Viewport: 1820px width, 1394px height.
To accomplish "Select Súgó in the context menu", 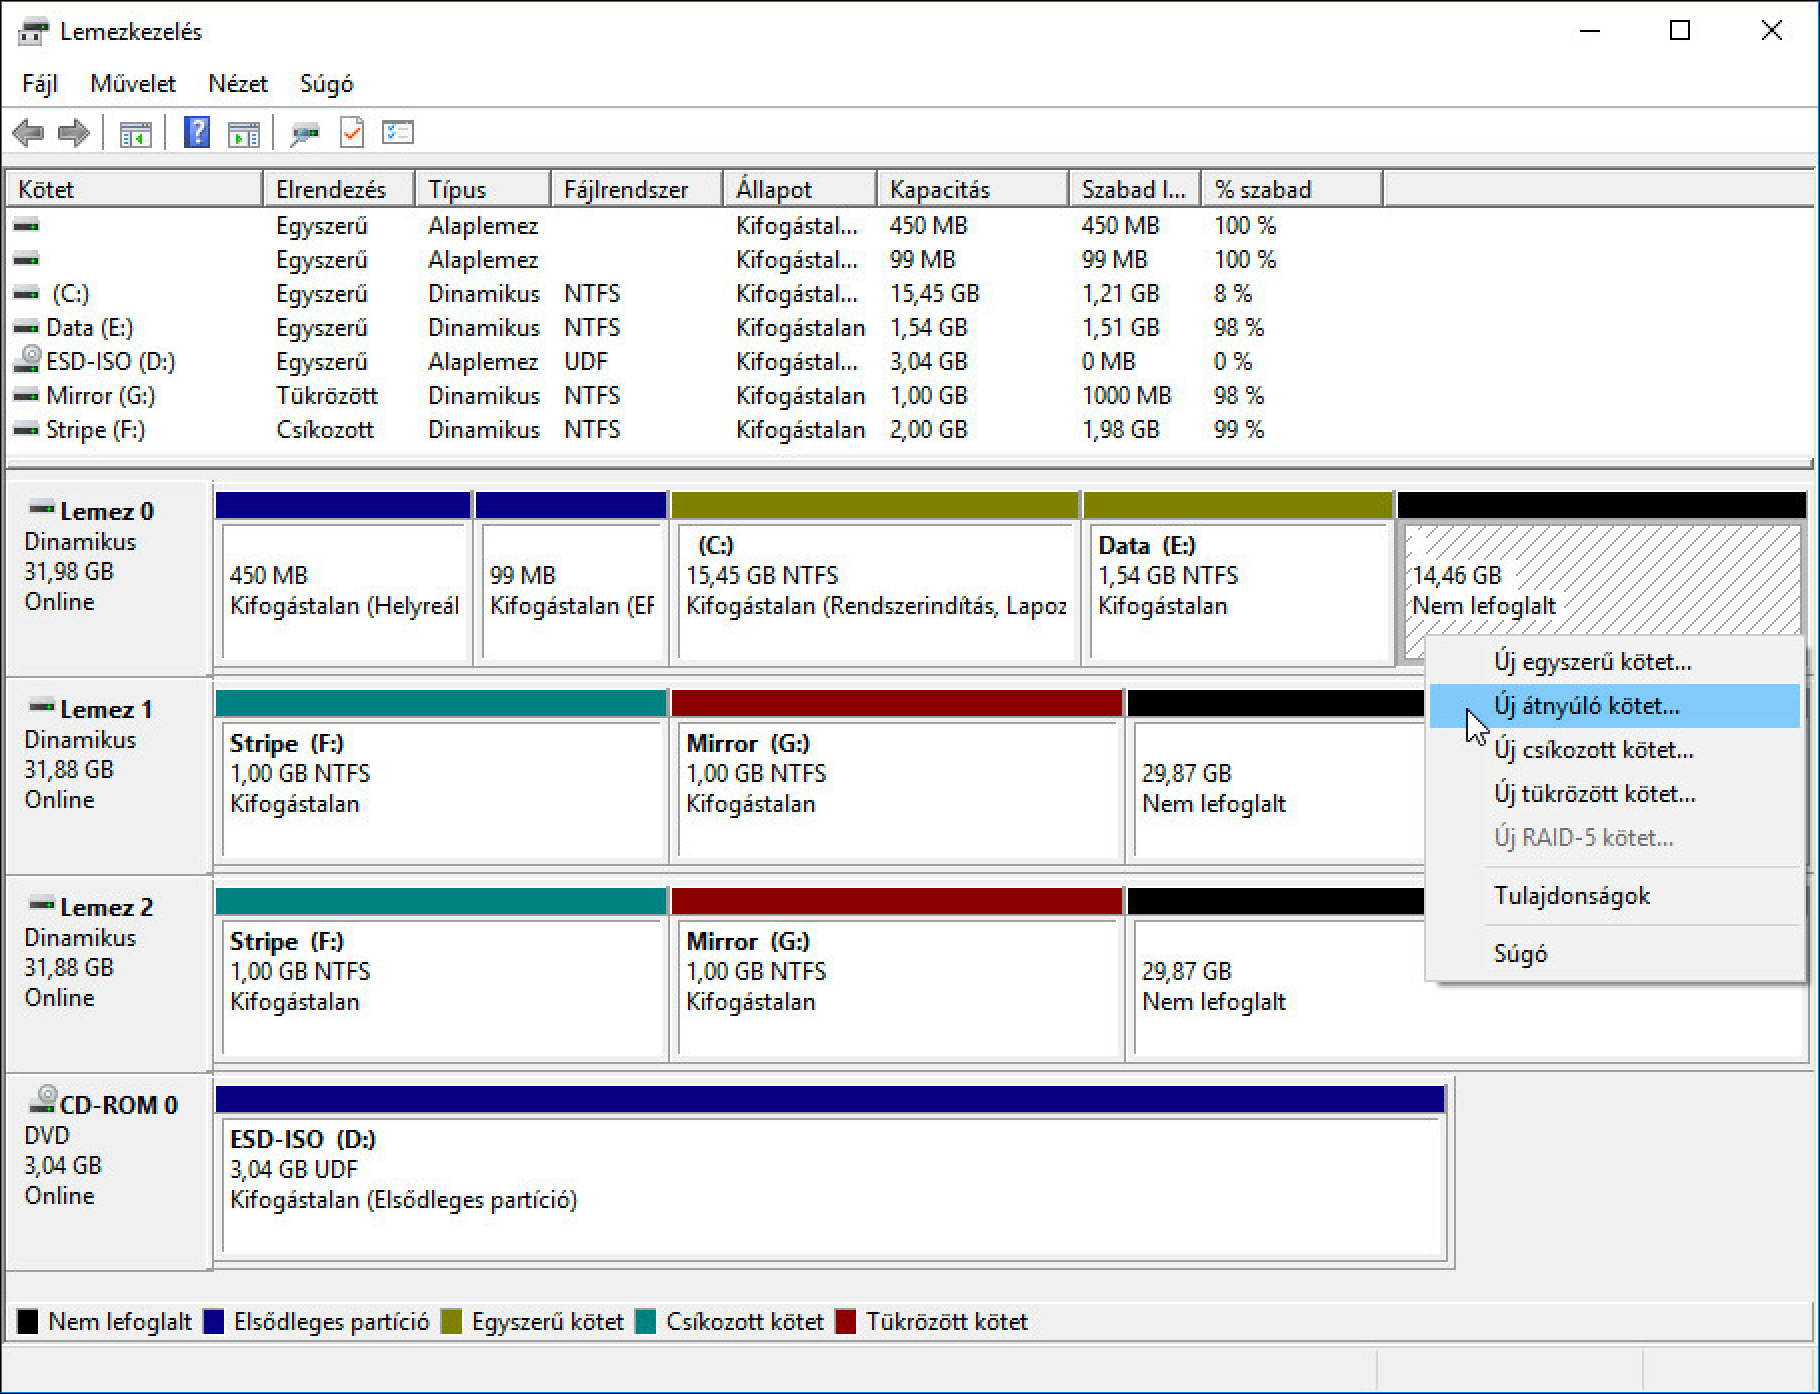I will [x=1615, y=954].
